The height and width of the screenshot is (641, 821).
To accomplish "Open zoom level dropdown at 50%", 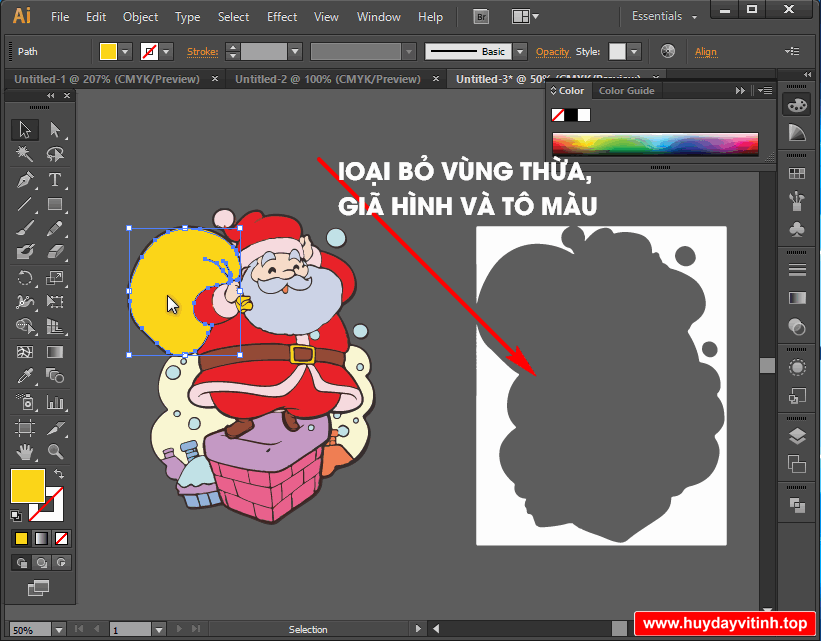I will (59, 629).
